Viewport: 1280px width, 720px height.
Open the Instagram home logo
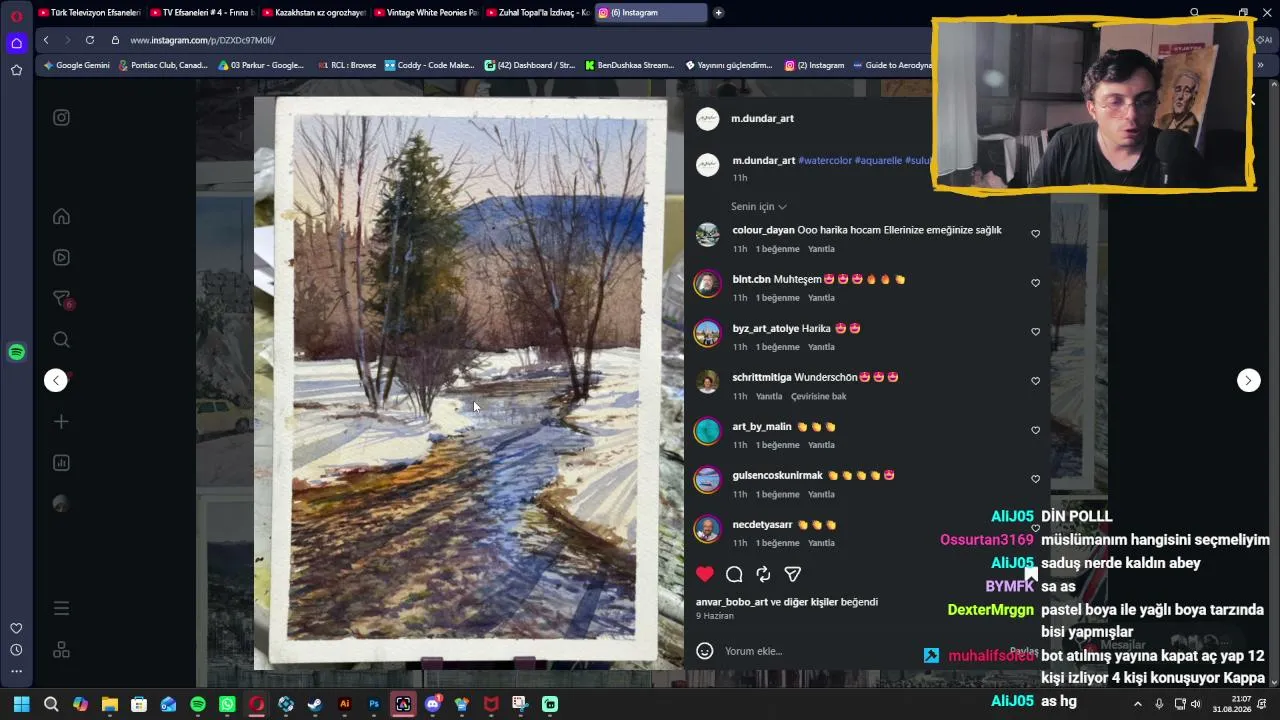[61, 118]
